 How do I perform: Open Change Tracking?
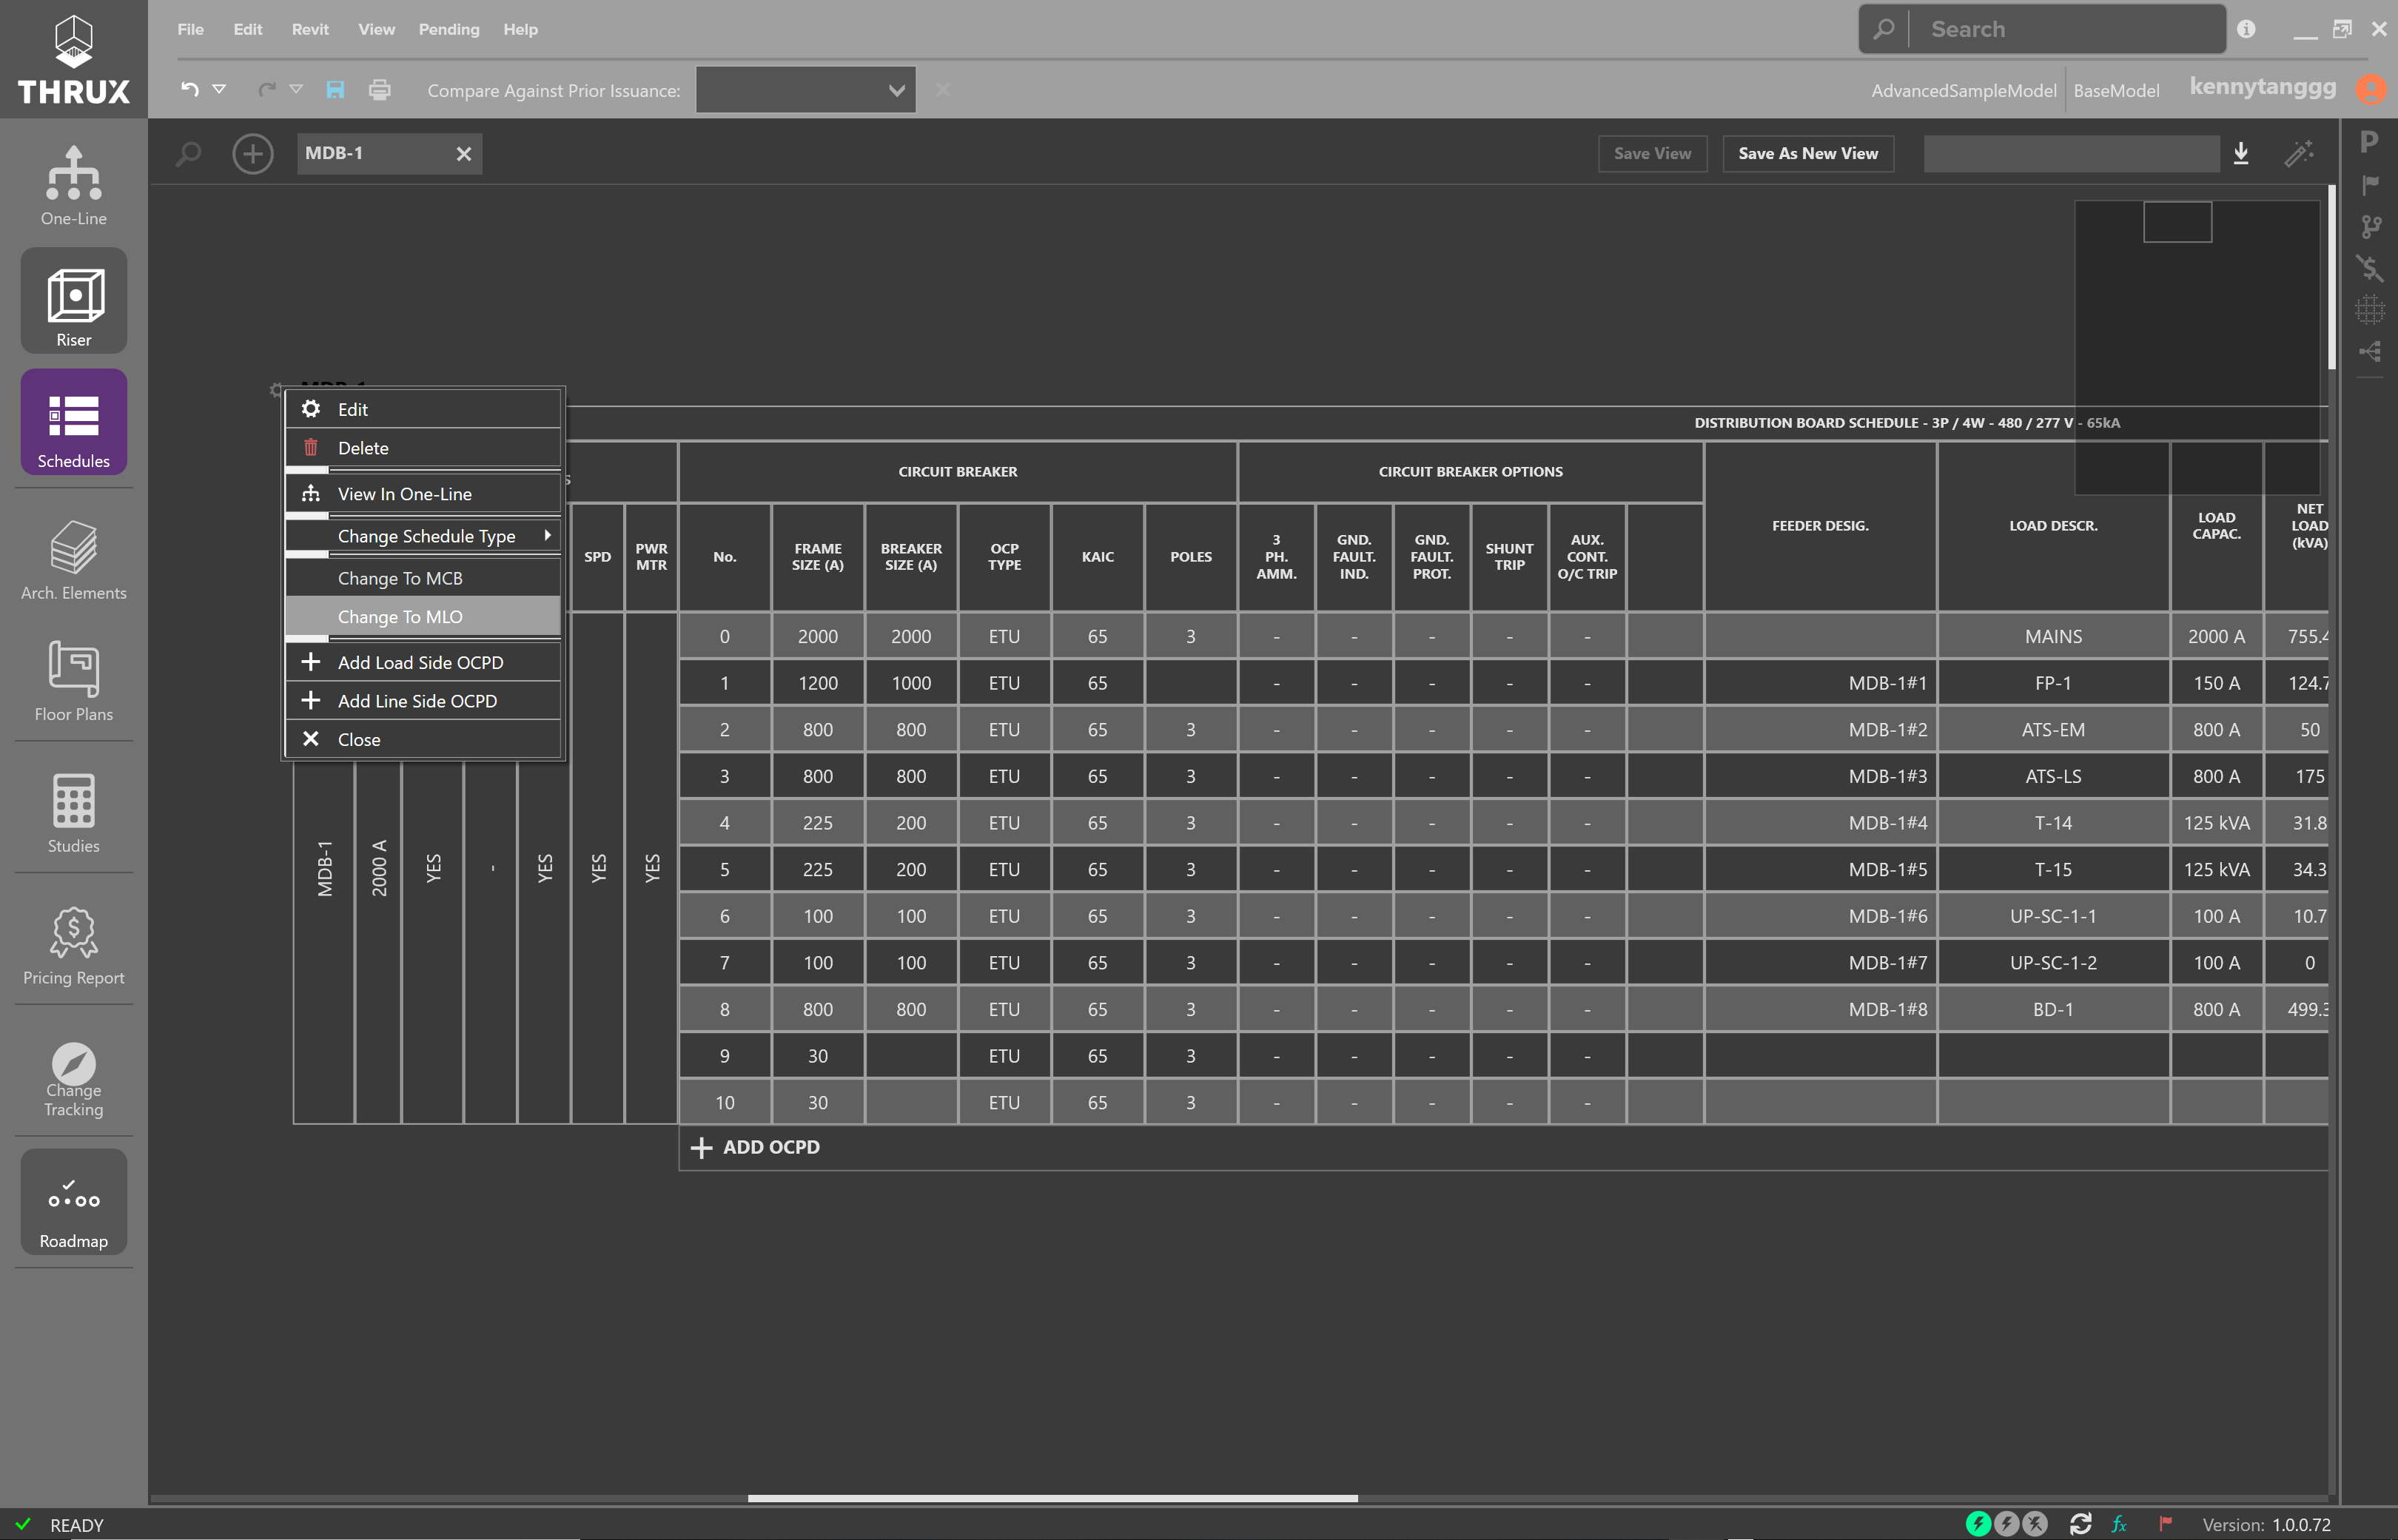click(x=73, y=1078)
